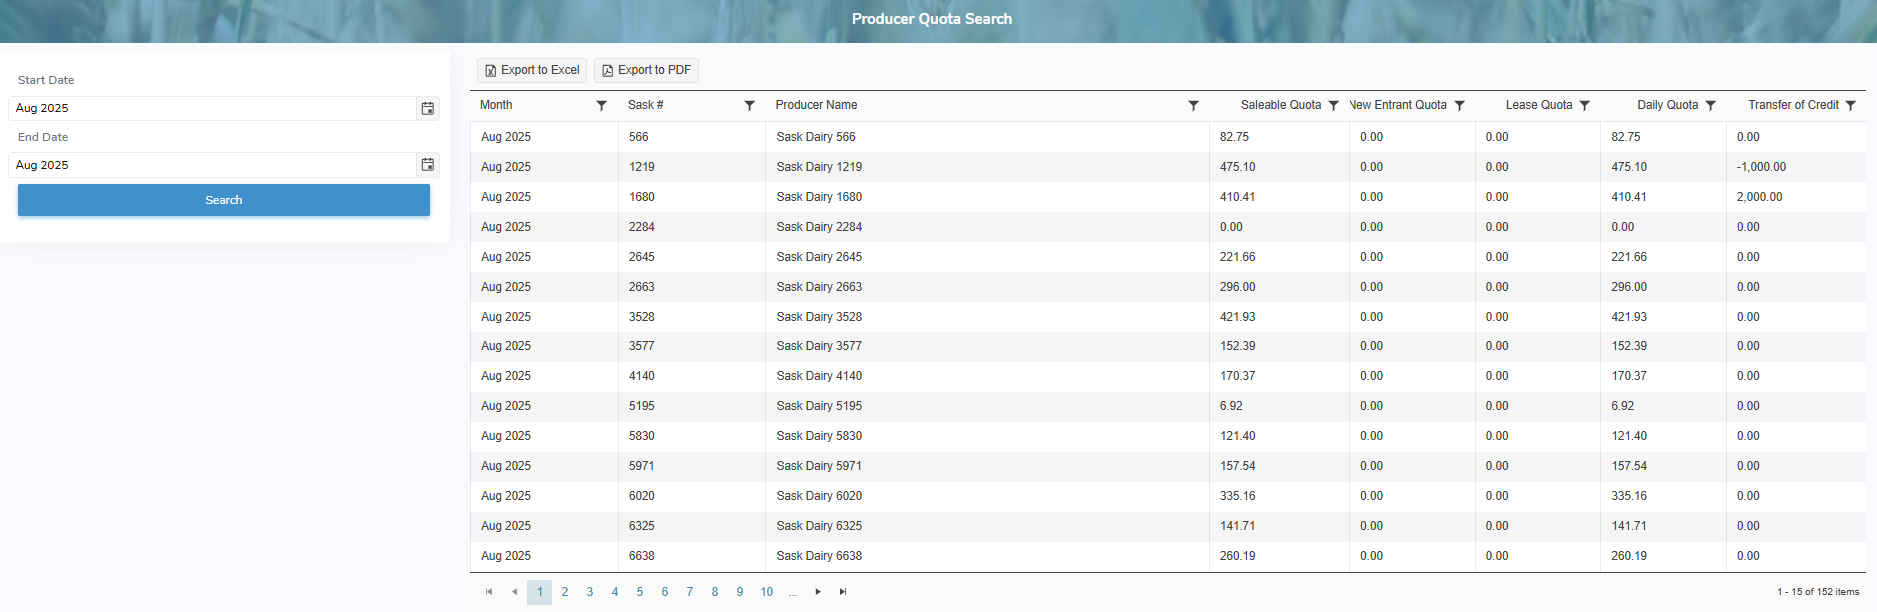
Task: Go to page 2 of results
Action: coord(565,592)
